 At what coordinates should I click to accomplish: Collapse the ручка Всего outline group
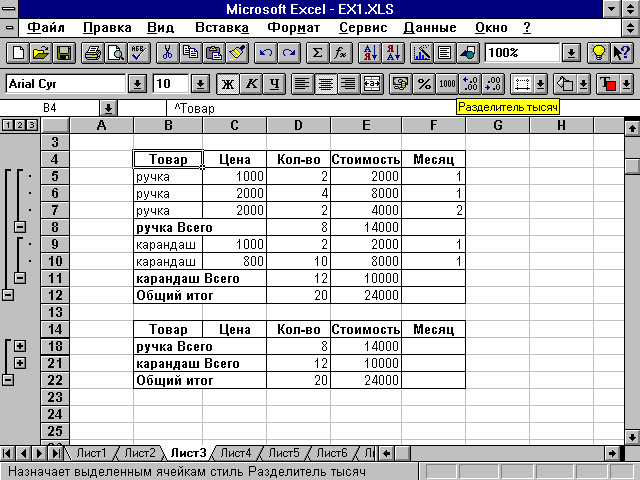(20, 227)
